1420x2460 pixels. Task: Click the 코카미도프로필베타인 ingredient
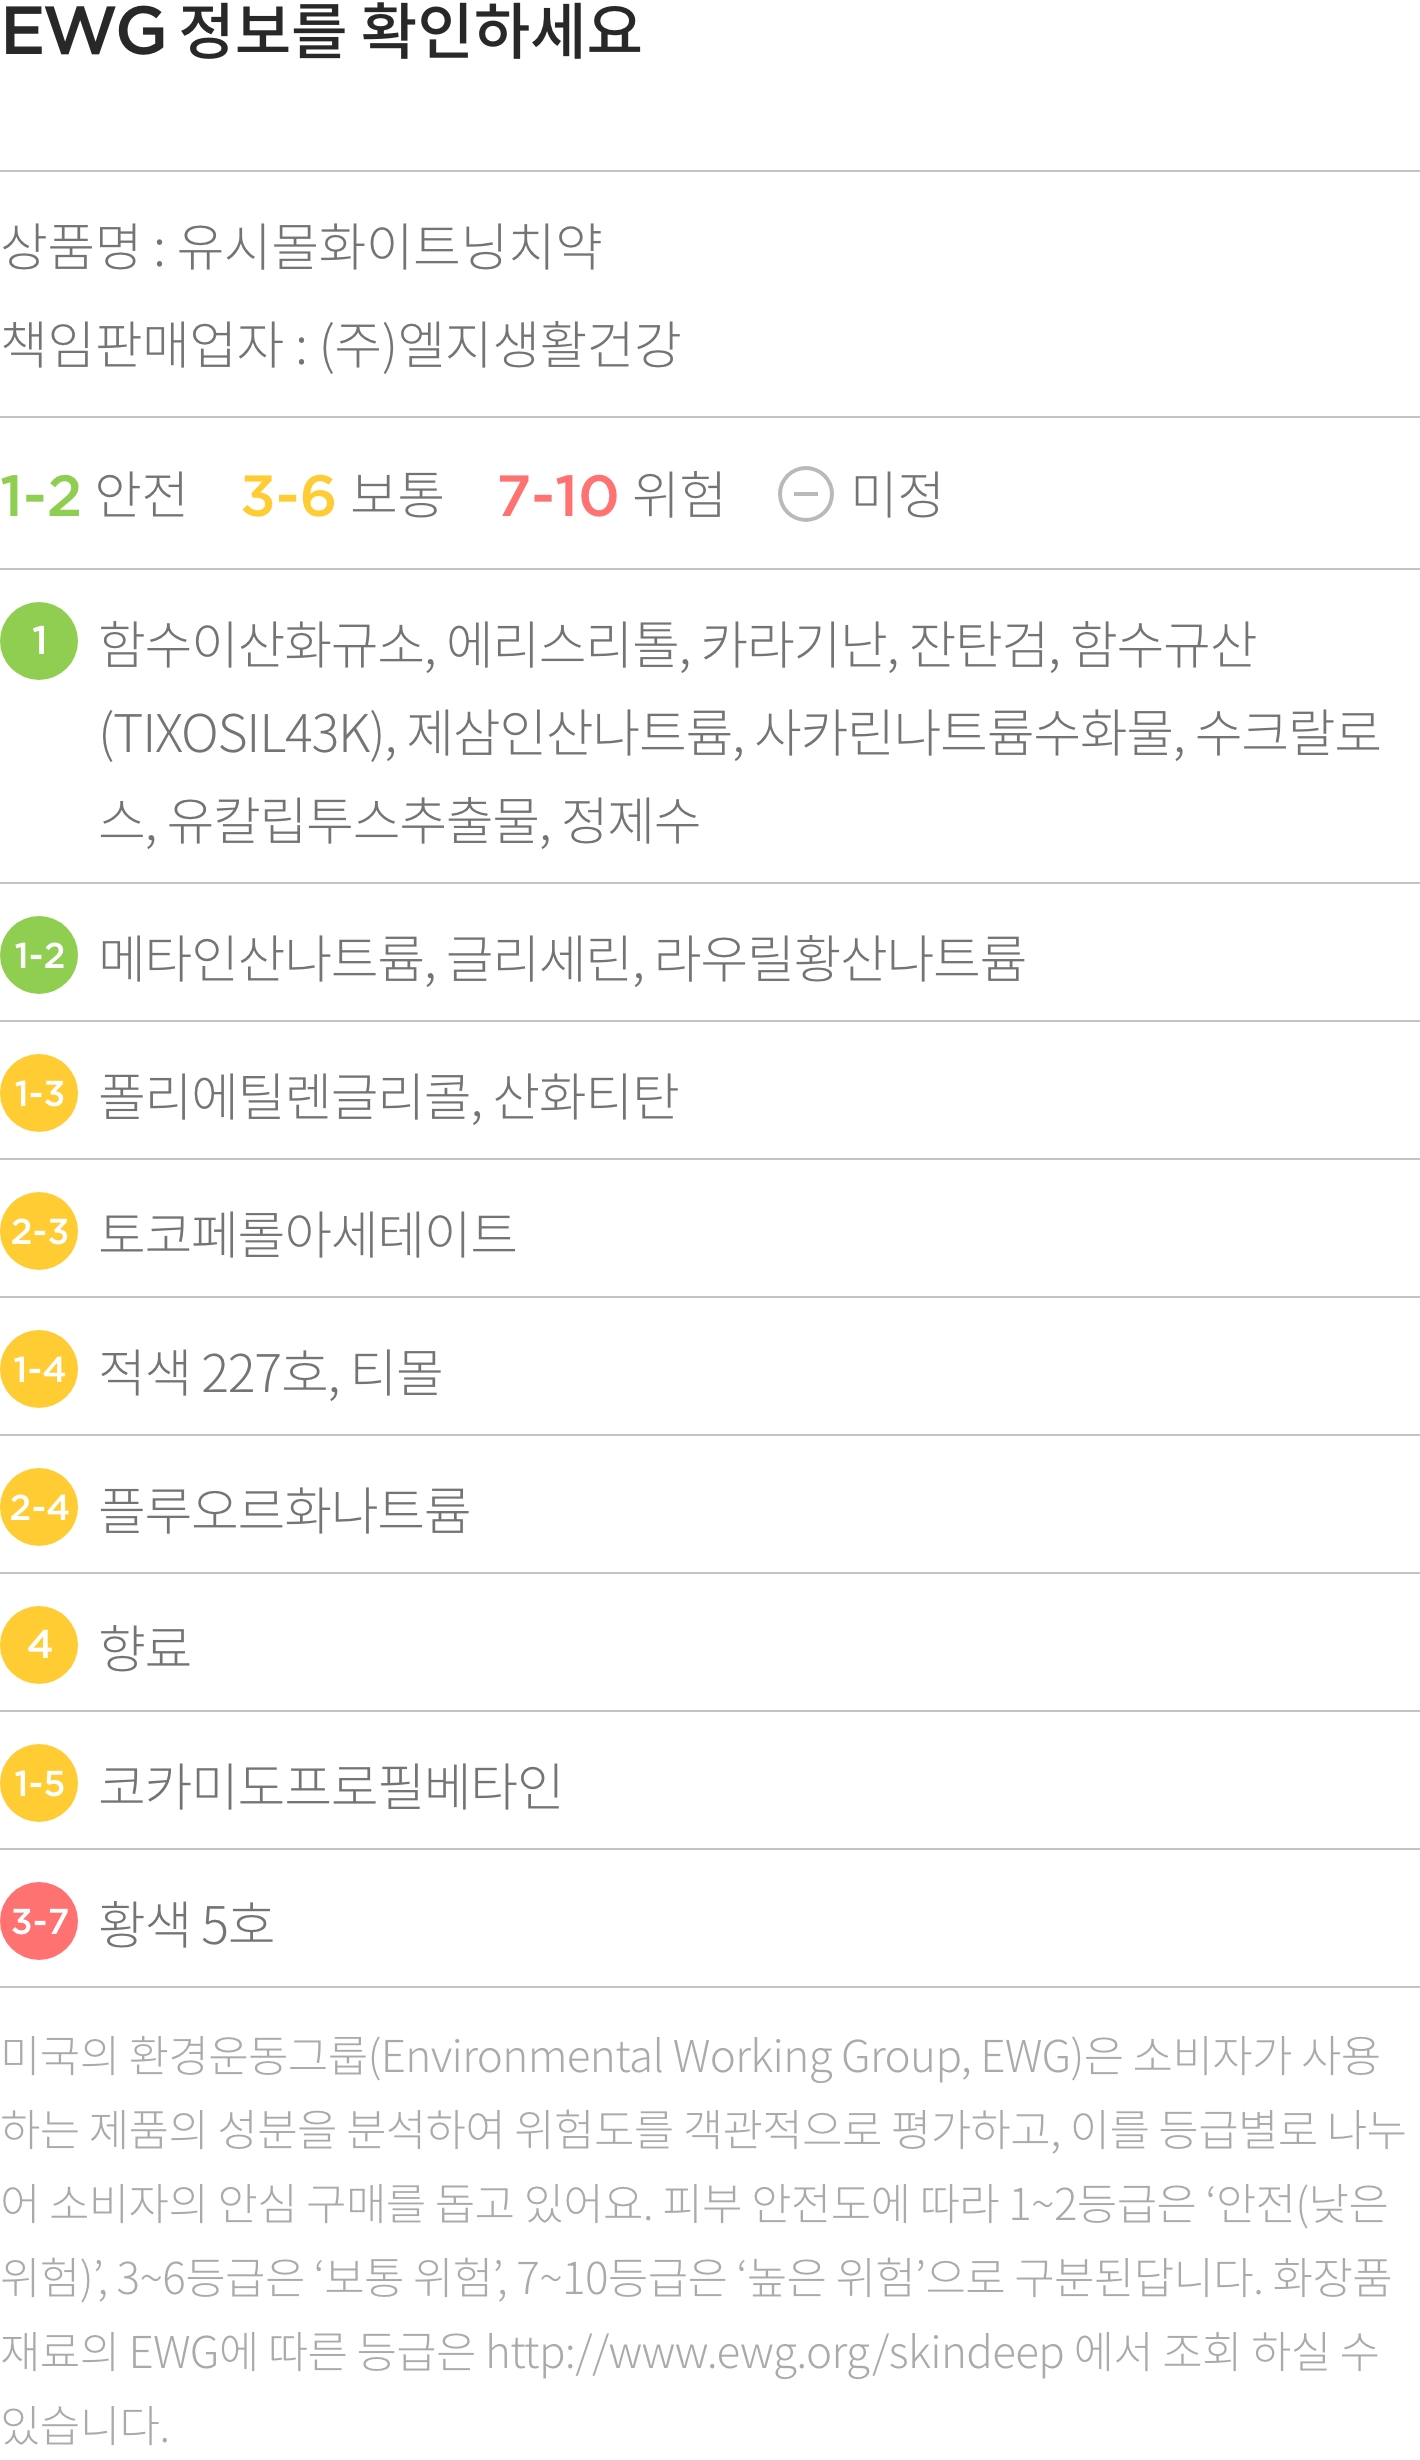(331, 1785)
